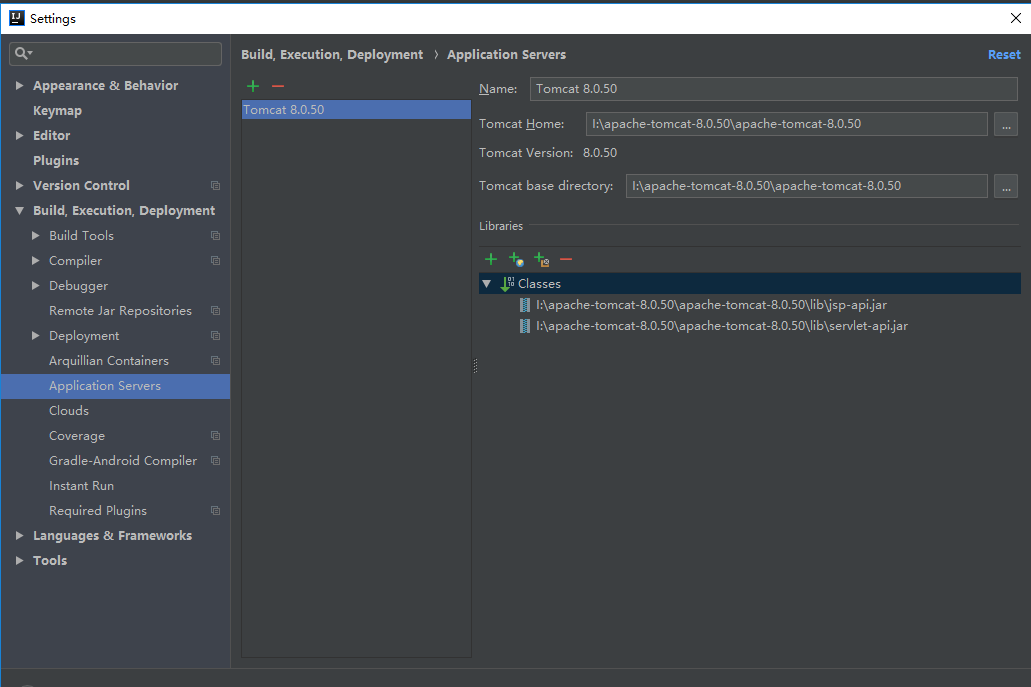This screenshot has width=1031, height=687.
Task: Click the server Name field
Action: 774,89
